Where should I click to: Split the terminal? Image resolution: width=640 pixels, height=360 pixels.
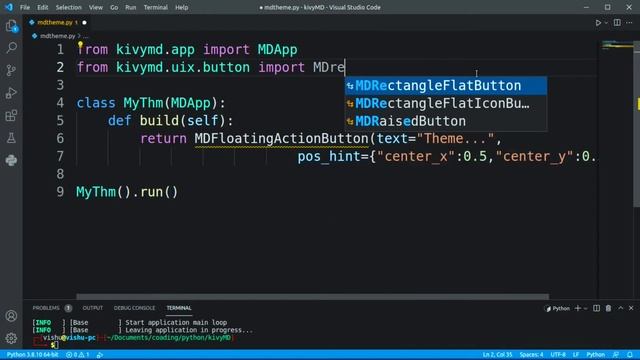click(x=596, y=309)
